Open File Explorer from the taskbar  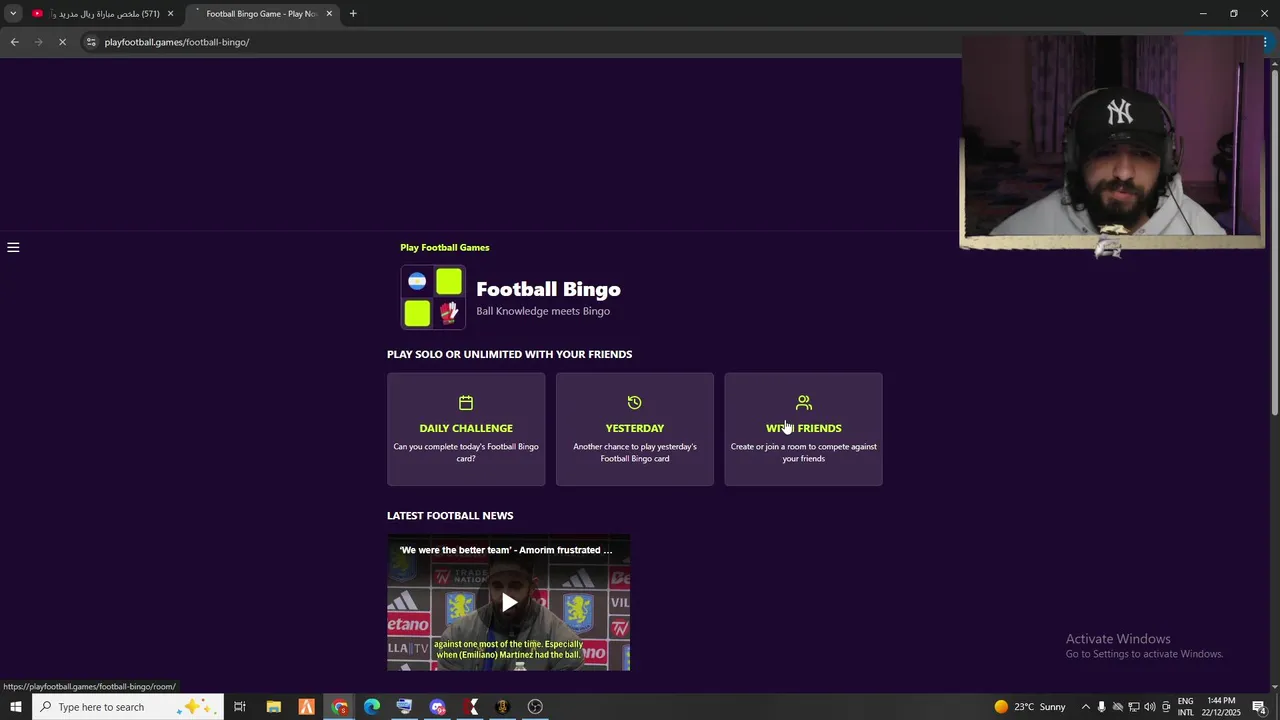[273, 707]
